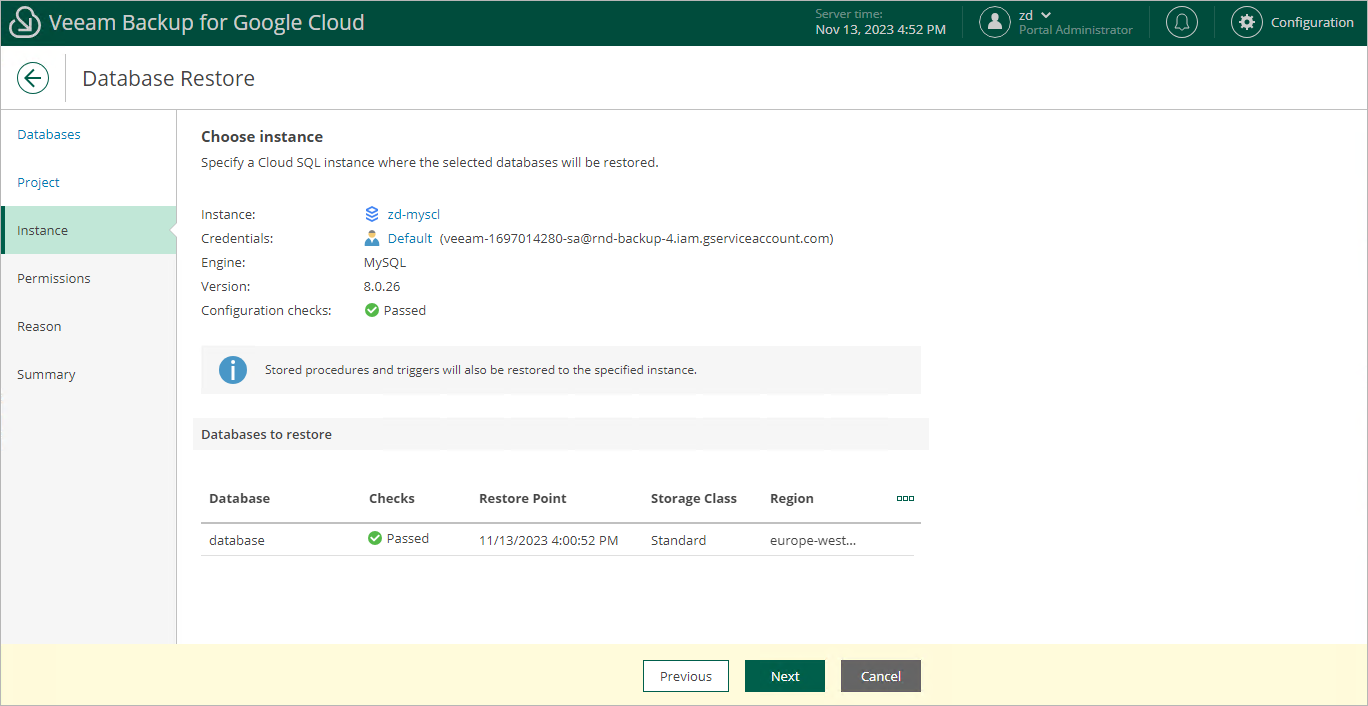
Task: Click the 'MySQL' engine value
Action: (x=385, y=262)
